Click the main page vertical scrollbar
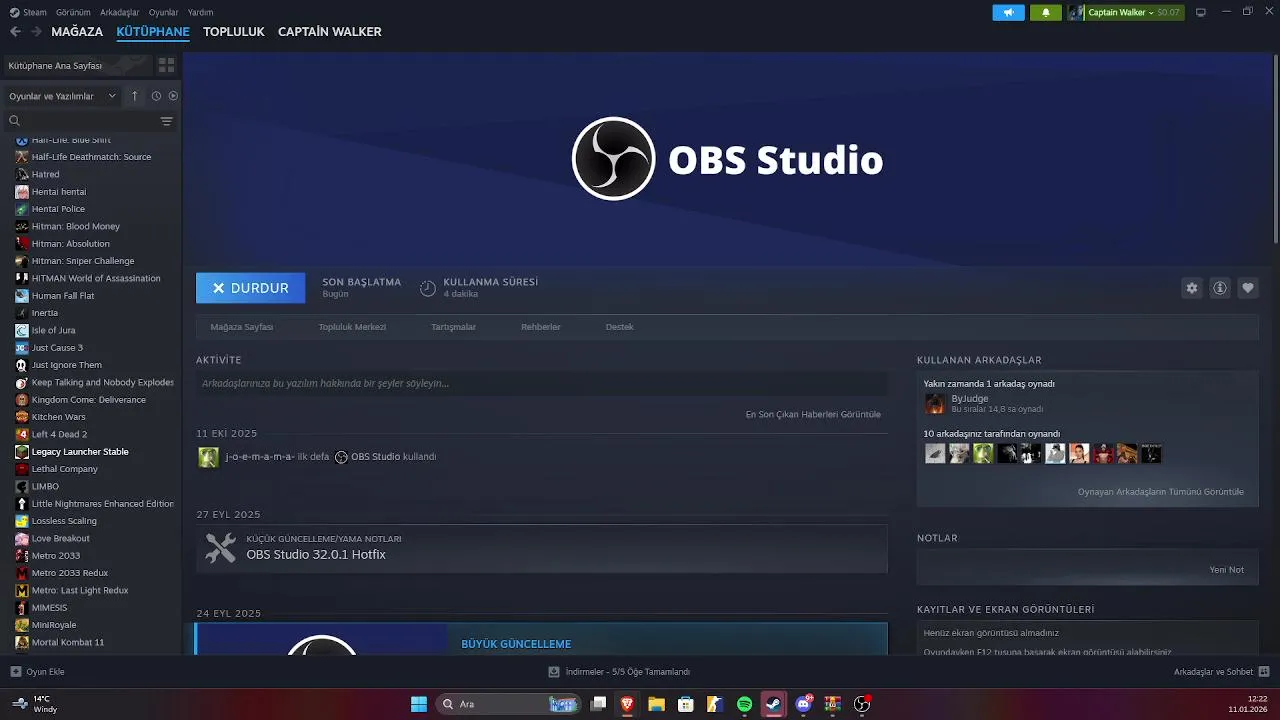The height and width of the screenshot is (720, 1280). [x=1274, y=147]
